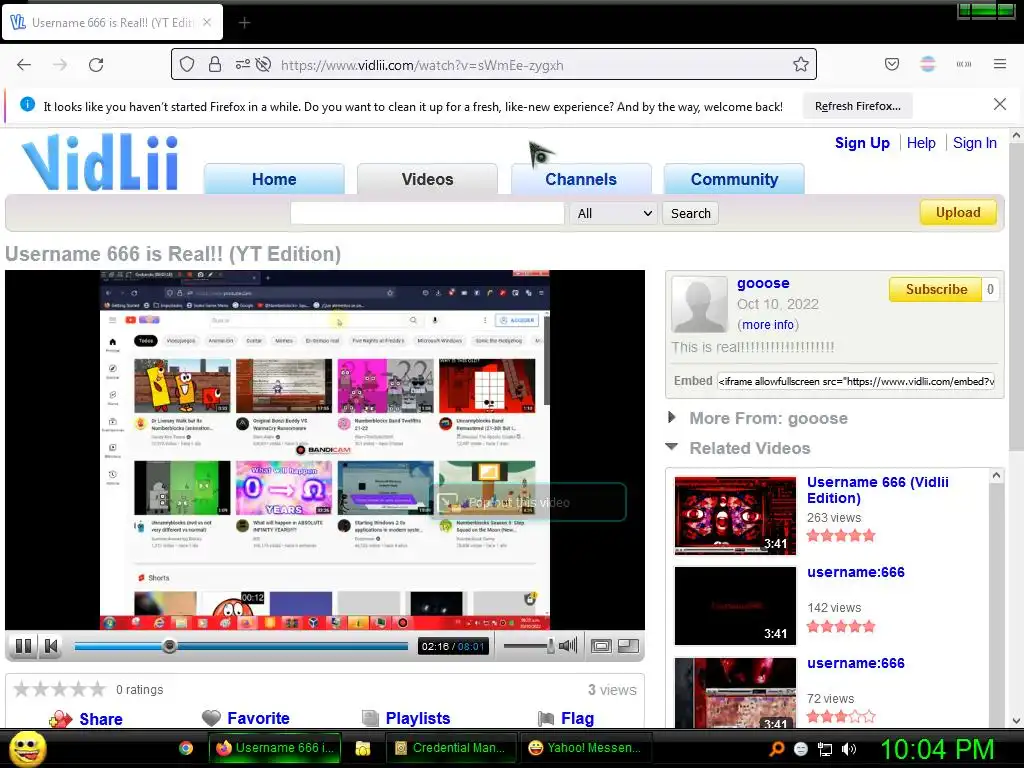This screenshot has width=1024, height=768.
Task: Click the Sign In link
Action: pyautogui.click(x=974, y=143)
